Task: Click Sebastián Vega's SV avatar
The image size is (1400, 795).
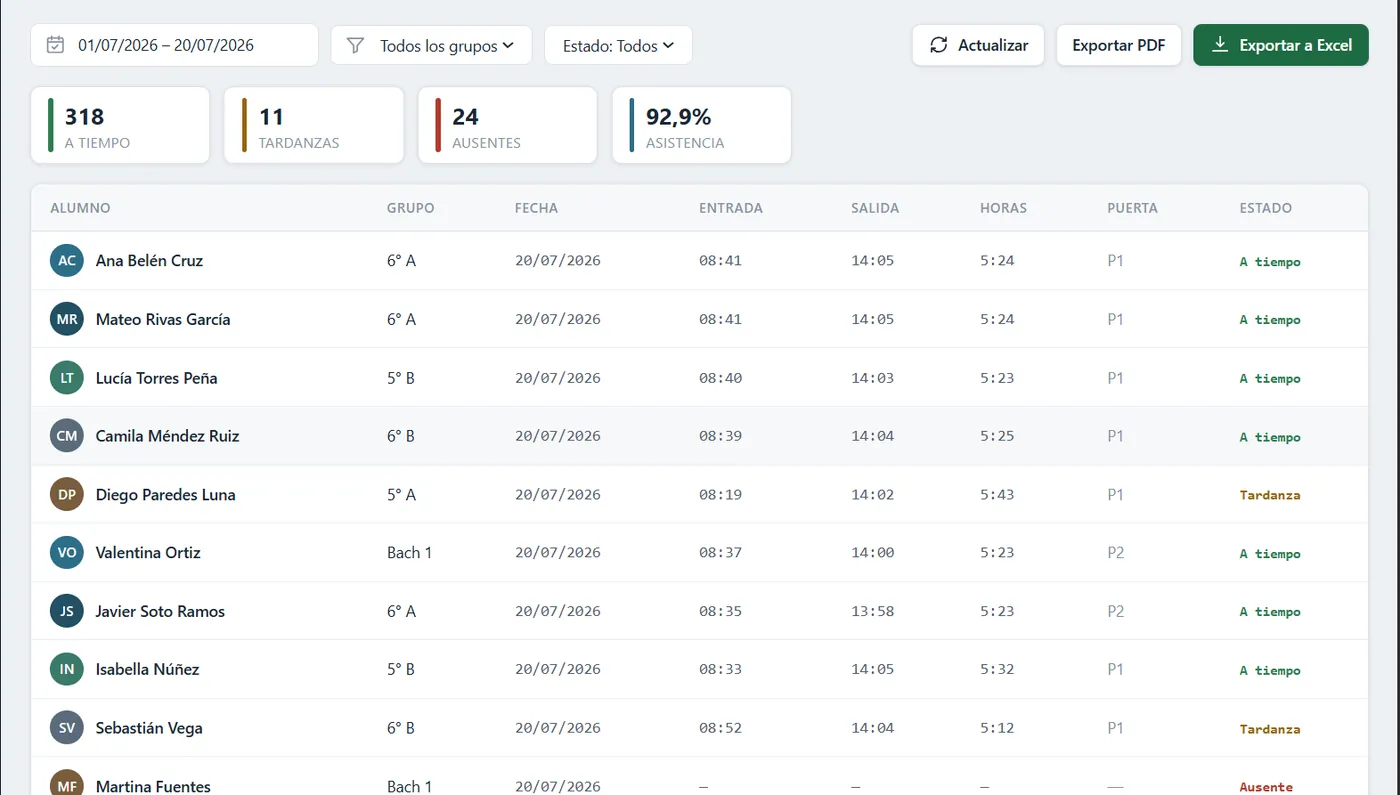Action: pos(67,728)
